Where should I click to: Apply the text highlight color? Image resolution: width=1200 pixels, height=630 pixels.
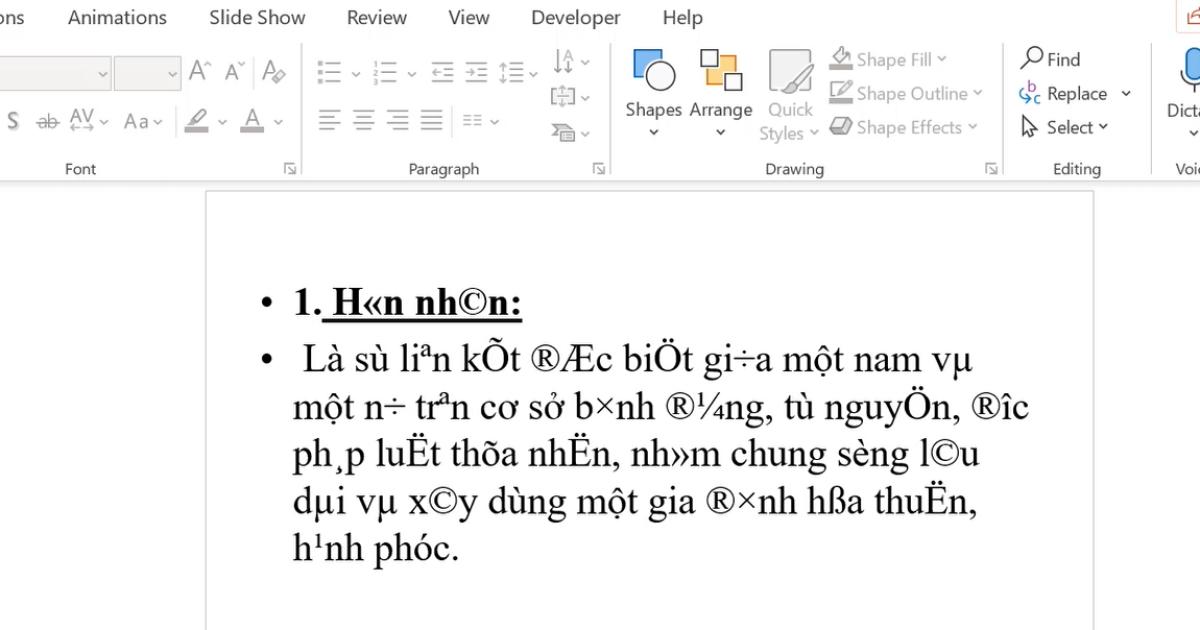click(x=197, y=121)
